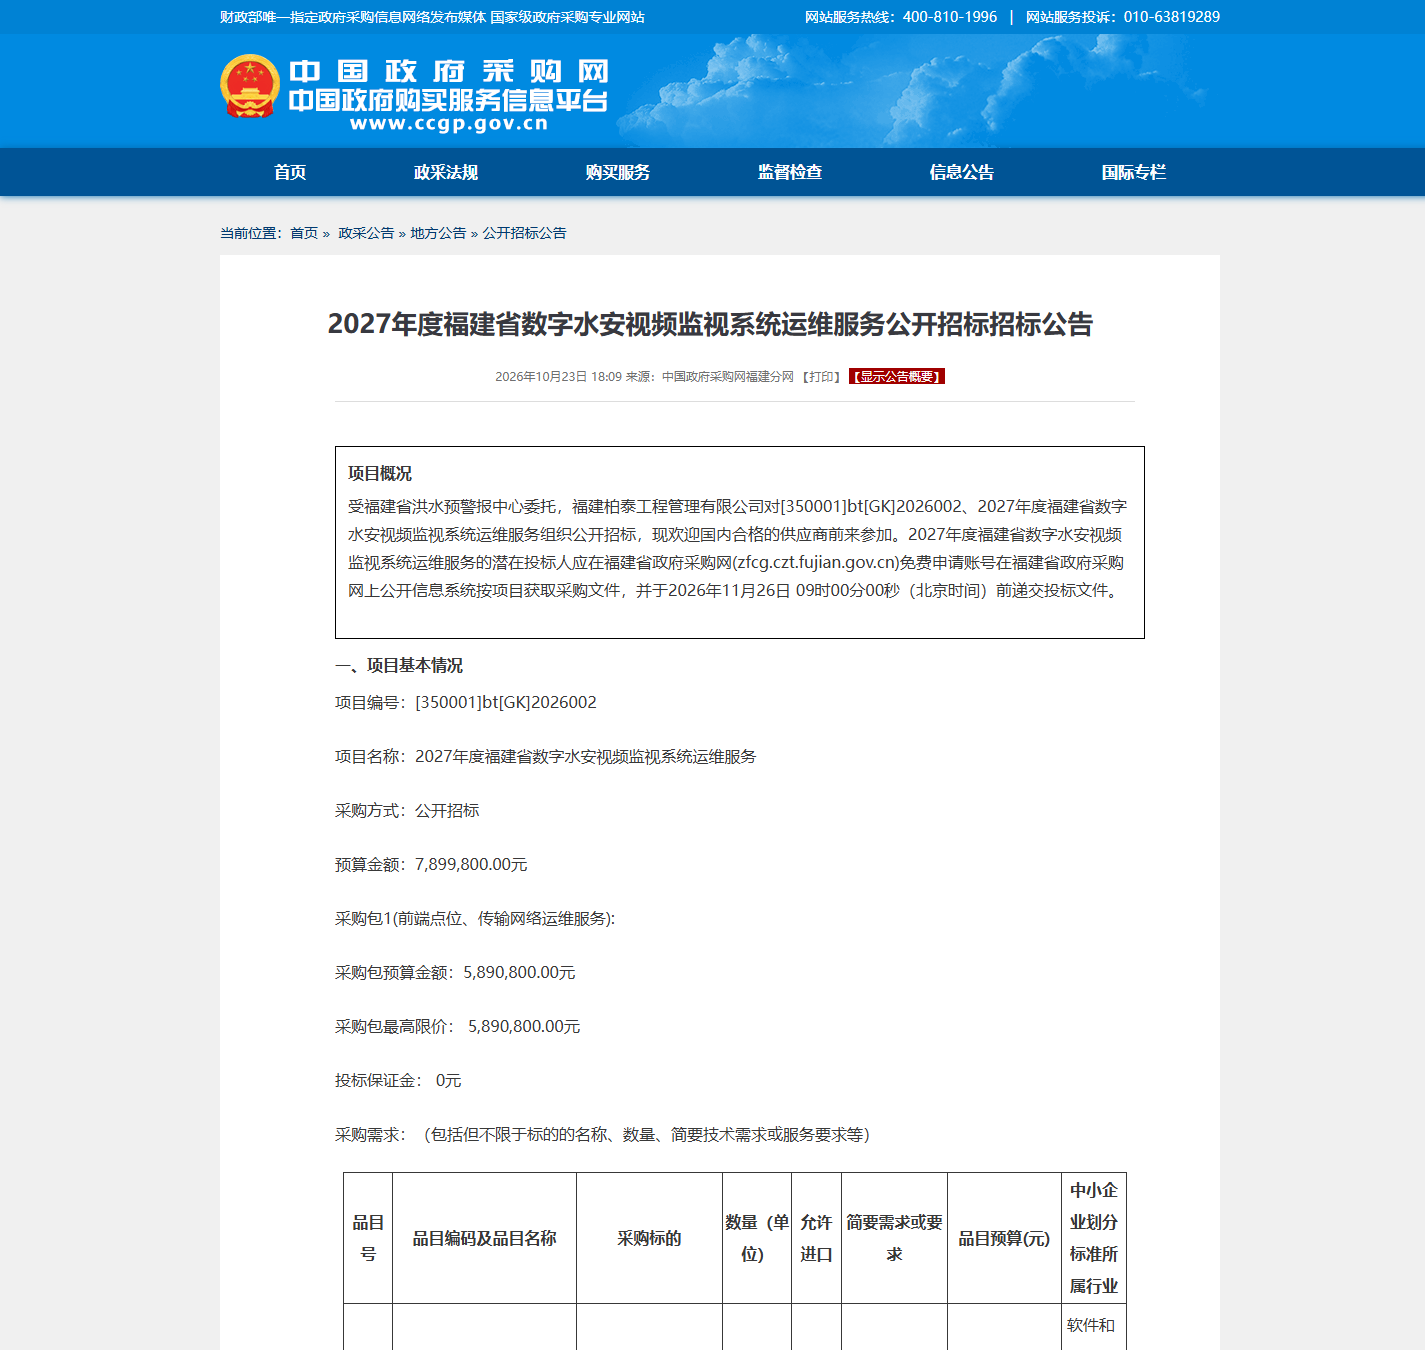Click the 中小企业划分标准所属行业 table header
The height and width of the screenshot is (1350, 1425).
coord(1094,1238)
